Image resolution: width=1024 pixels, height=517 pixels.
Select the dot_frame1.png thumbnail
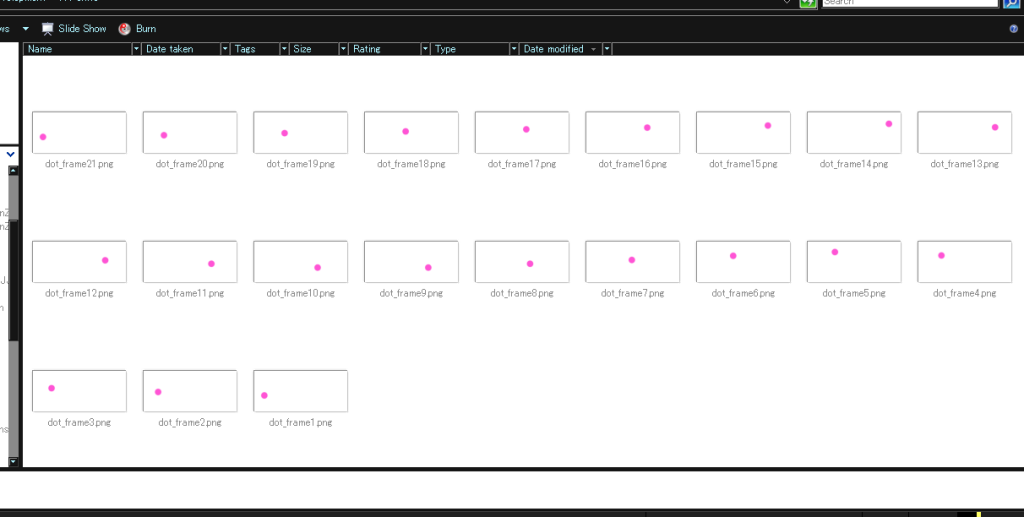[300, 391]
